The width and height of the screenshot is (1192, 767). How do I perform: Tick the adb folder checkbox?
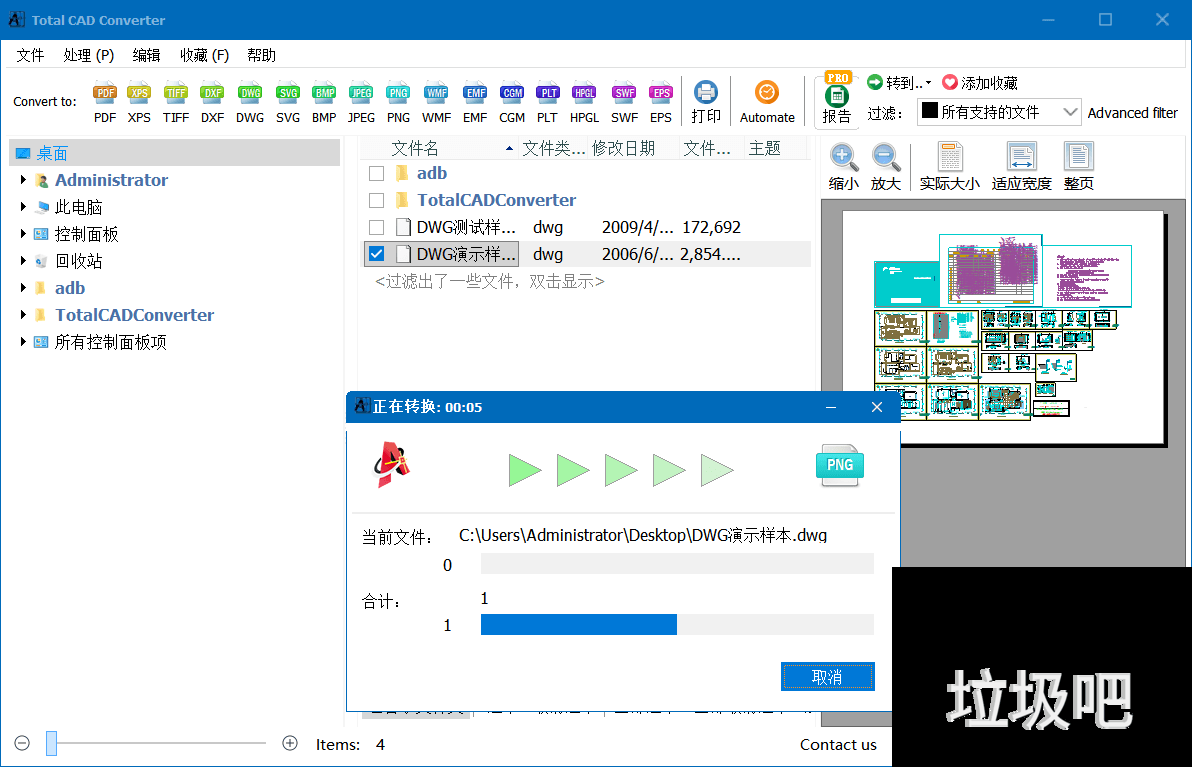pos(377,172)
